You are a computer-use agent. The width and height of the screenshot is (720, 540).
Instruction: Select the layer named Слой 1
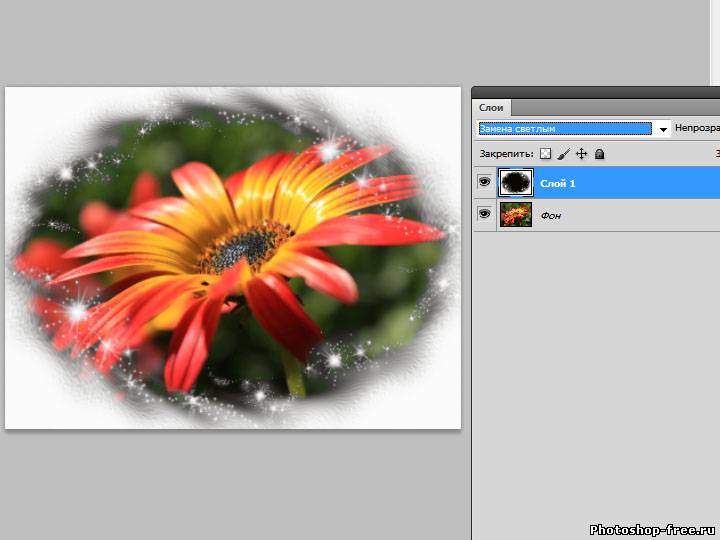tap(558, 184)
